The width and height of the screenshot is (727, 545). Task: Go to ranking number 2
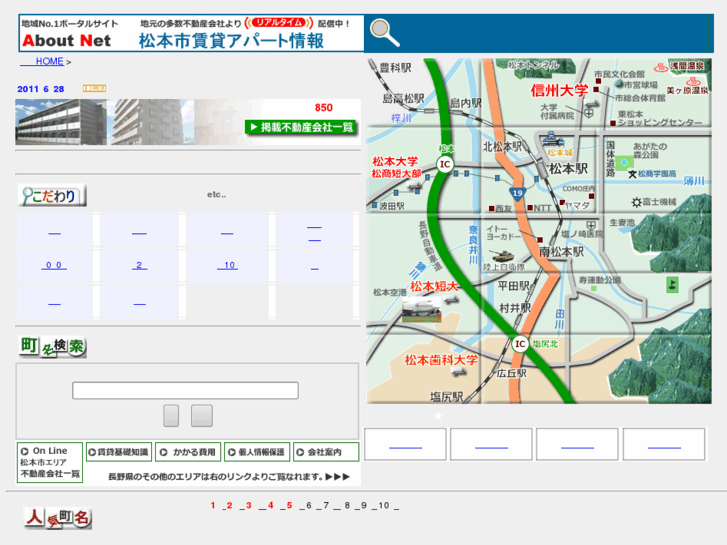(x=229, y=506)
